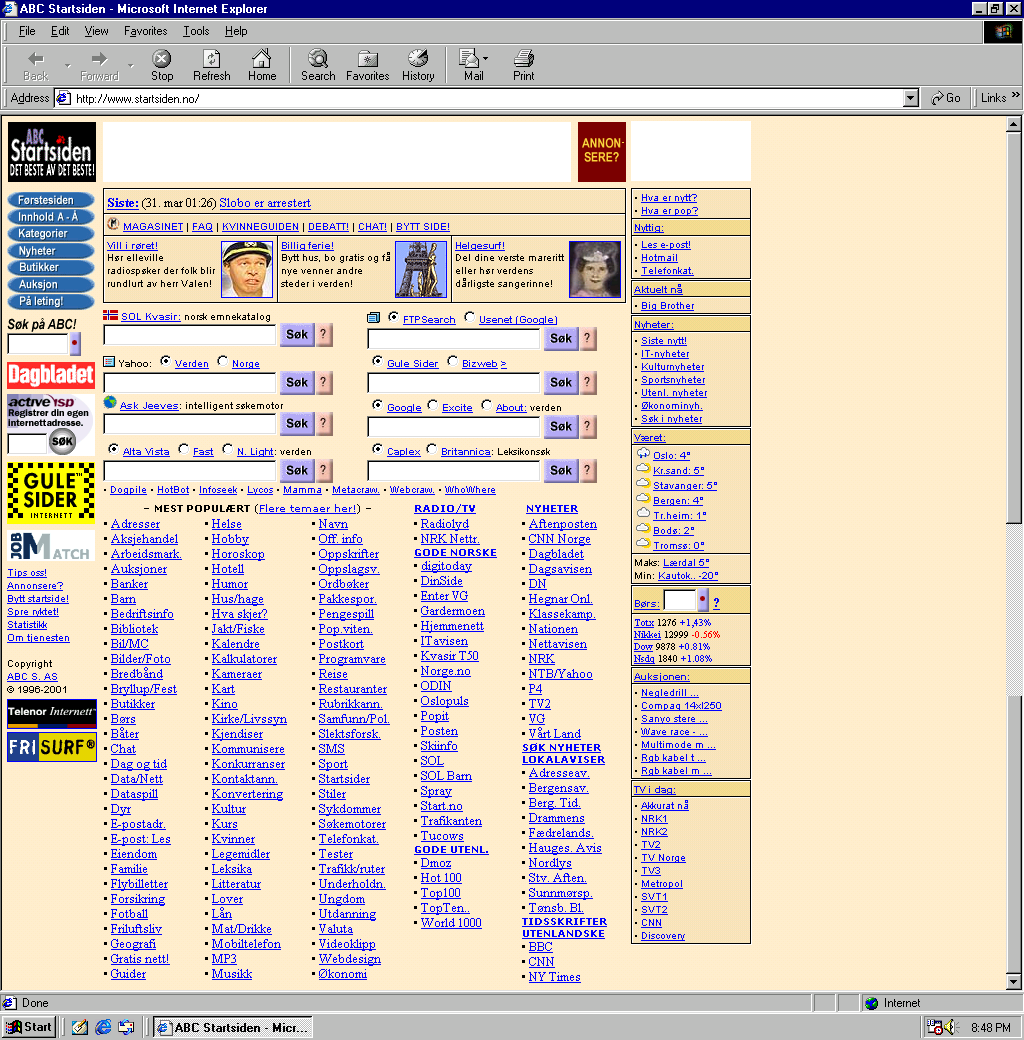This screenshot has height=1040, width=1024.
Task: Expand the Links toolbar chevron
Action: point(1015,97)
